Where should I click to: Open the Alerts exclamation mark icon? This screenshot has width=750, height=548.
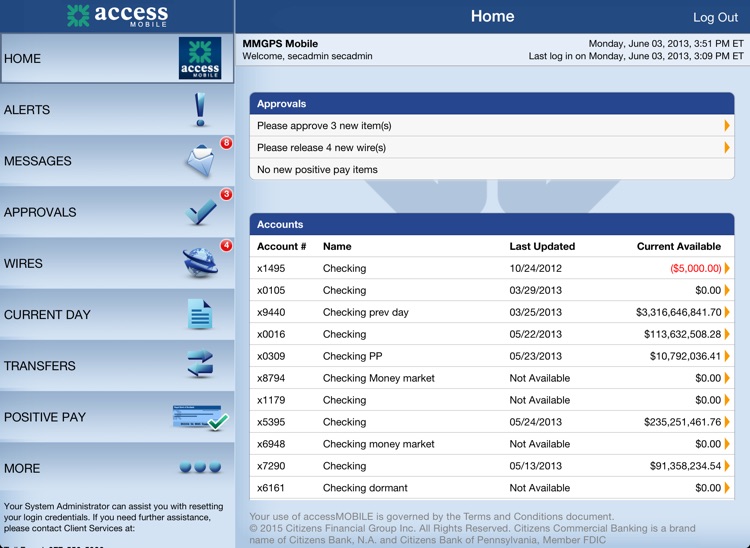[x=200, y=110]
